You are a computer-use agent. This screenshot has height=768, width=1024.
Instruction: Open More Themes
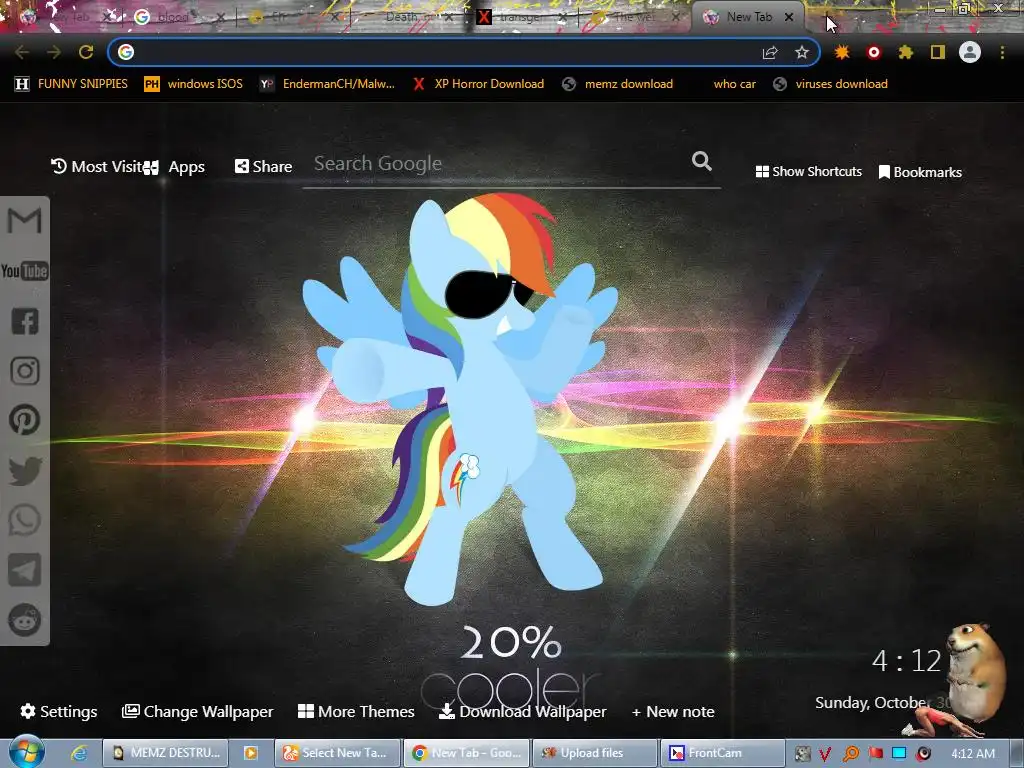(356, 711)
